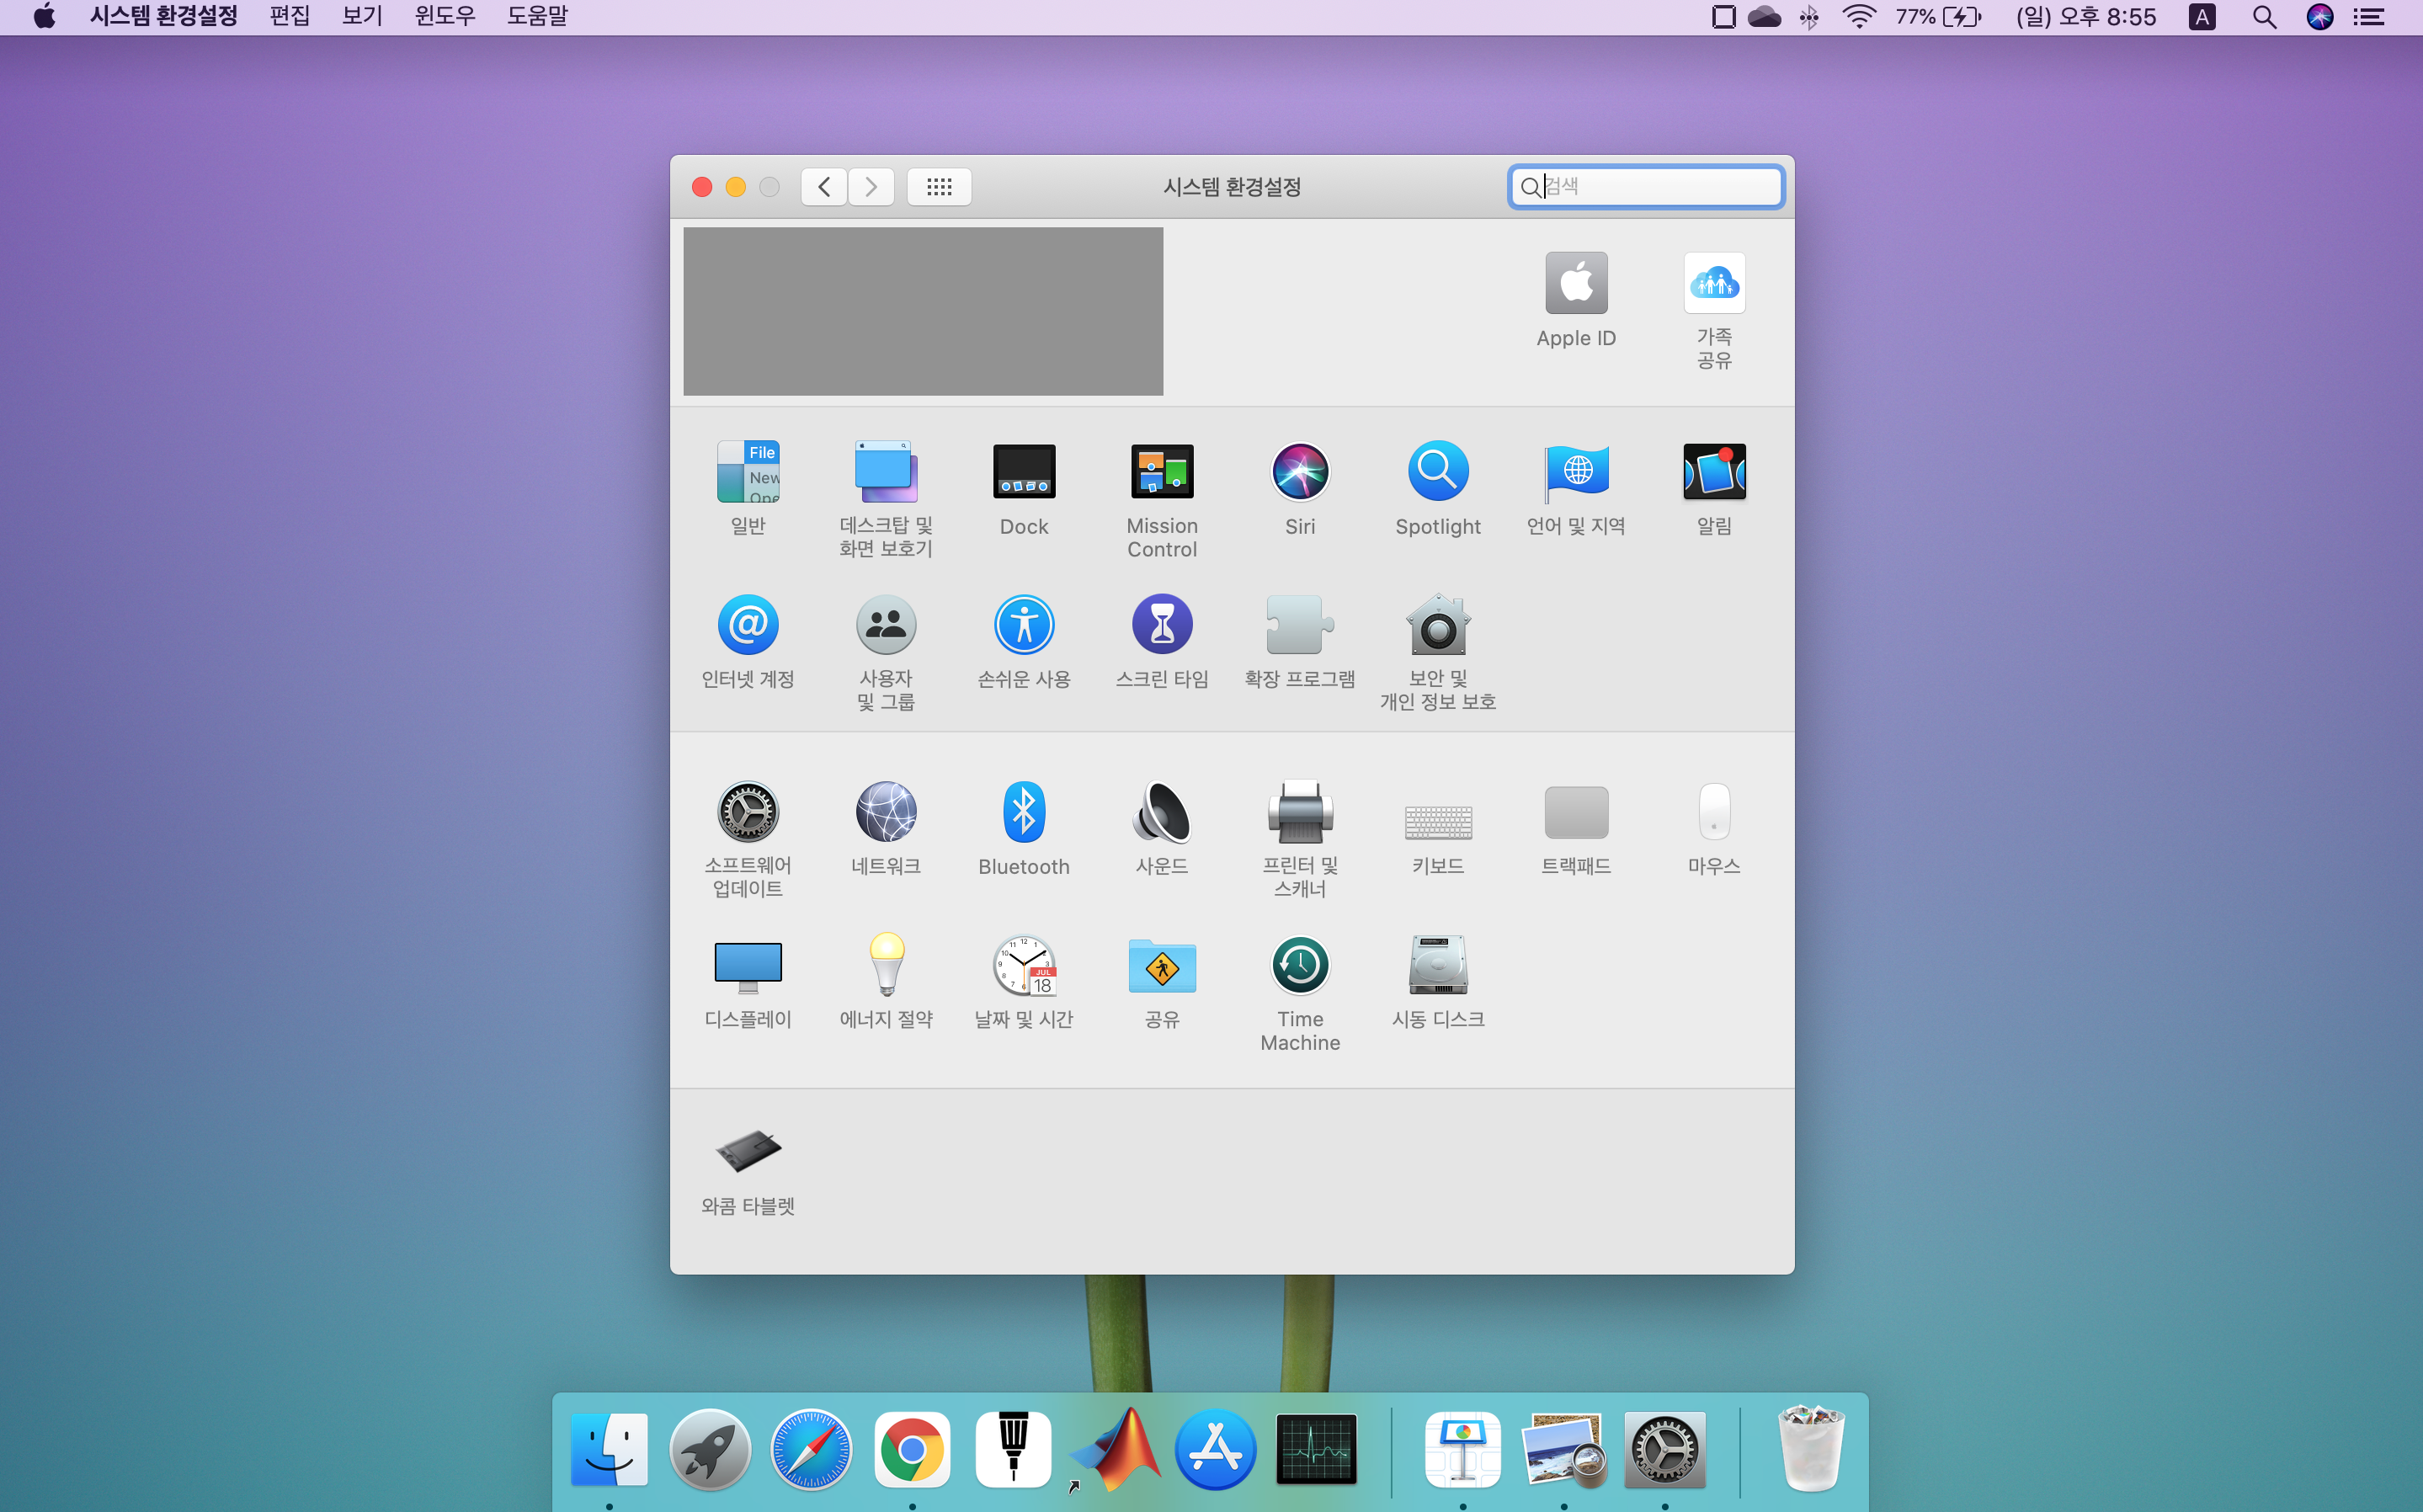Open the battery status at 77%
The height and width of the screenshot is (1512, 2423).
pos(1938,17)
